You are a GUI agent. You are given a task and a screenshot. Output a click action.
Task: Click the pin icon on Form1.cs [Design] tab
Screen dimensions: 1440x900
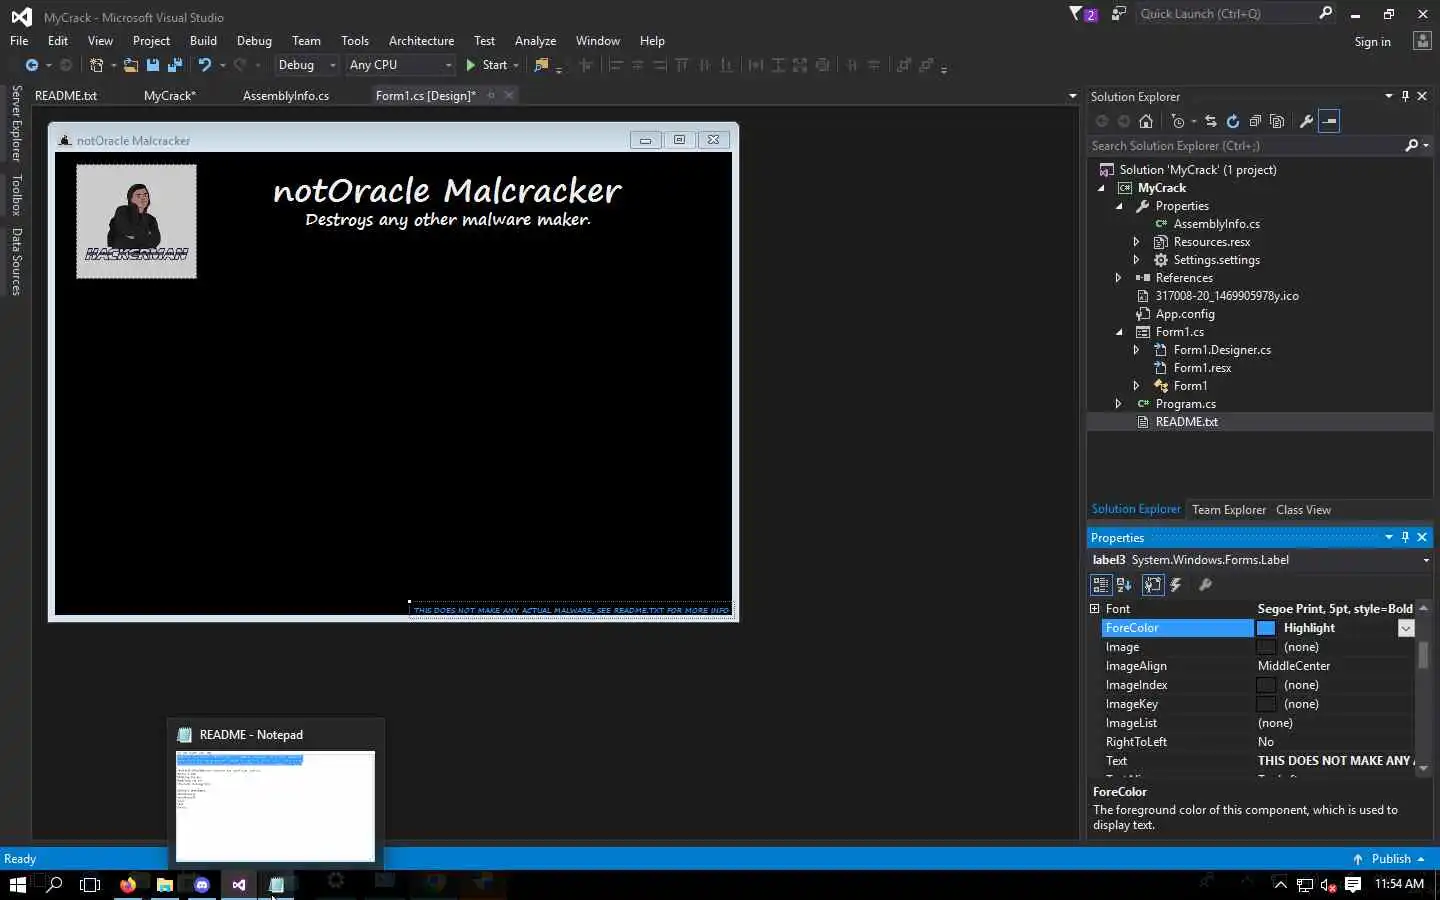coord(491,95)
